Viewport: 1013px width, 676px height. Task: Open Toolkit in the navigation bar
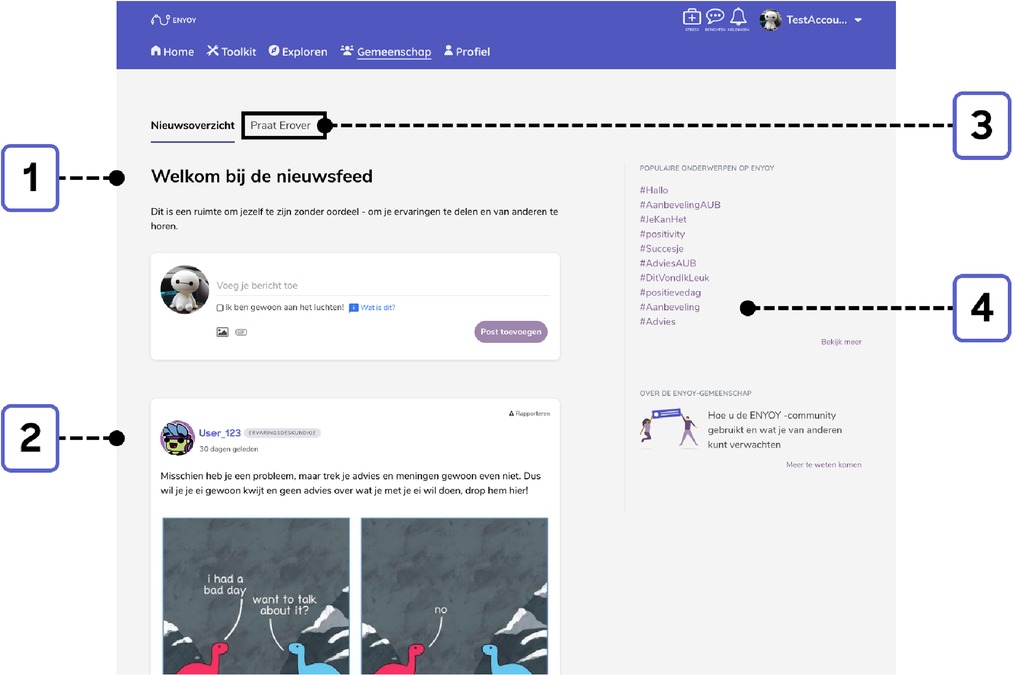(231, 52)
